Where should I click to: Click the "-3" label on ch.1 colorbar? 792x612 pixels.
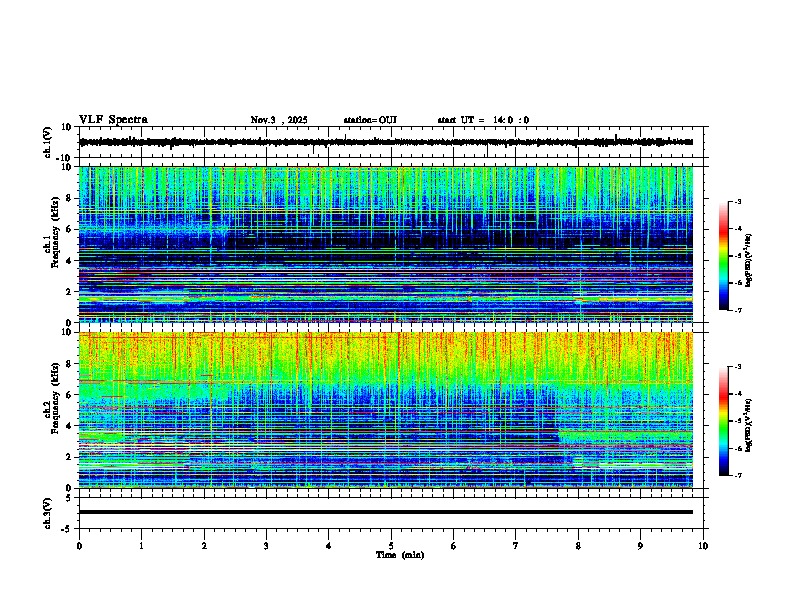click(737, 202)
